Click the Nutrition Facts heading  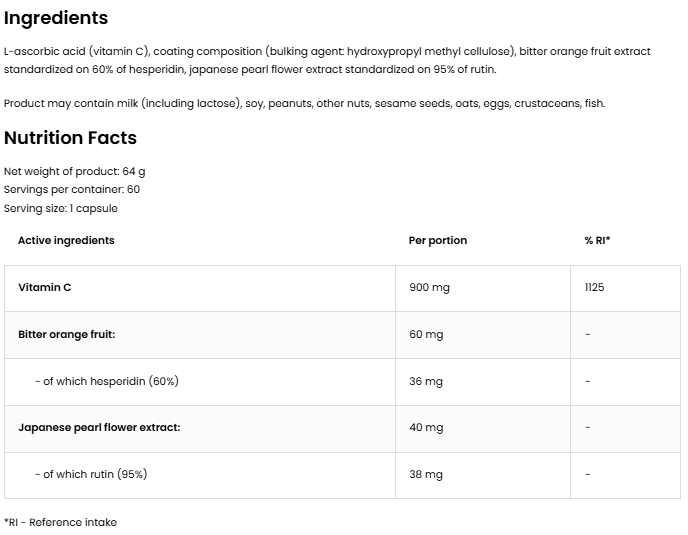(70, 138)
